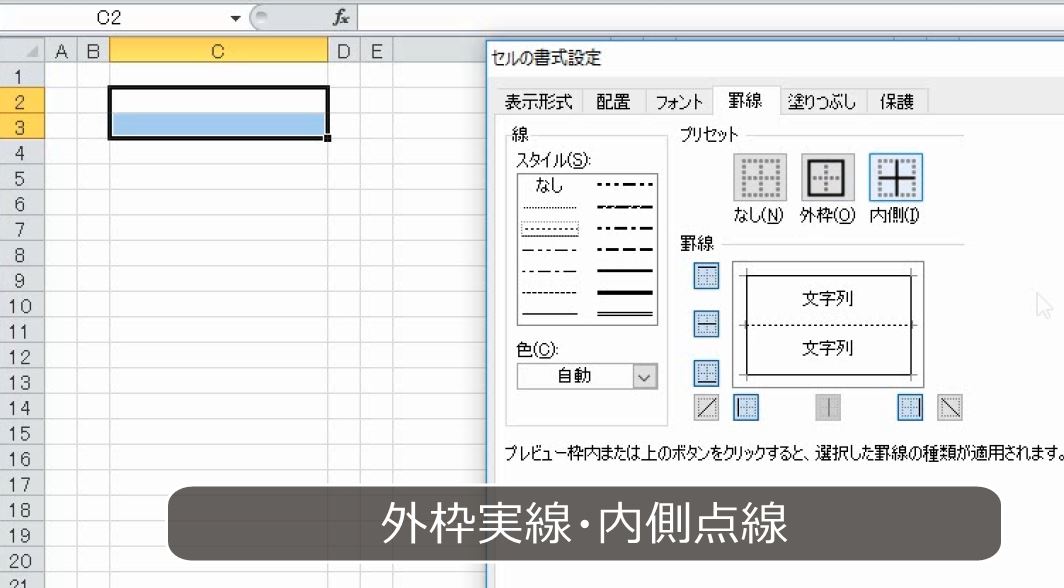The width and height of the screenshot is (1064, 588).
Task: Click highlighted cell C3 in the worksheet
Action: [218, 125]
